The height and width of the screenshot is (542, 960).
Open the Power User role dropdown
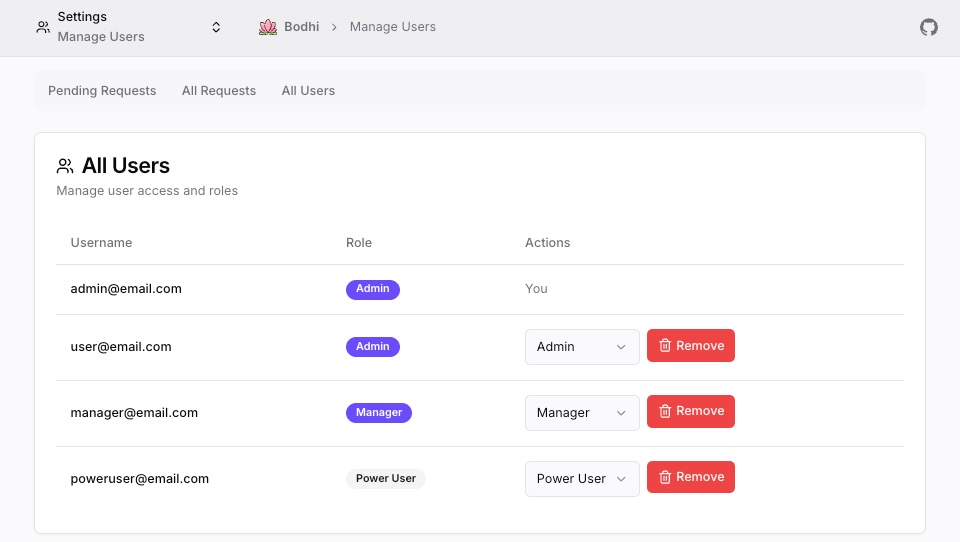(x=581, y=479)
